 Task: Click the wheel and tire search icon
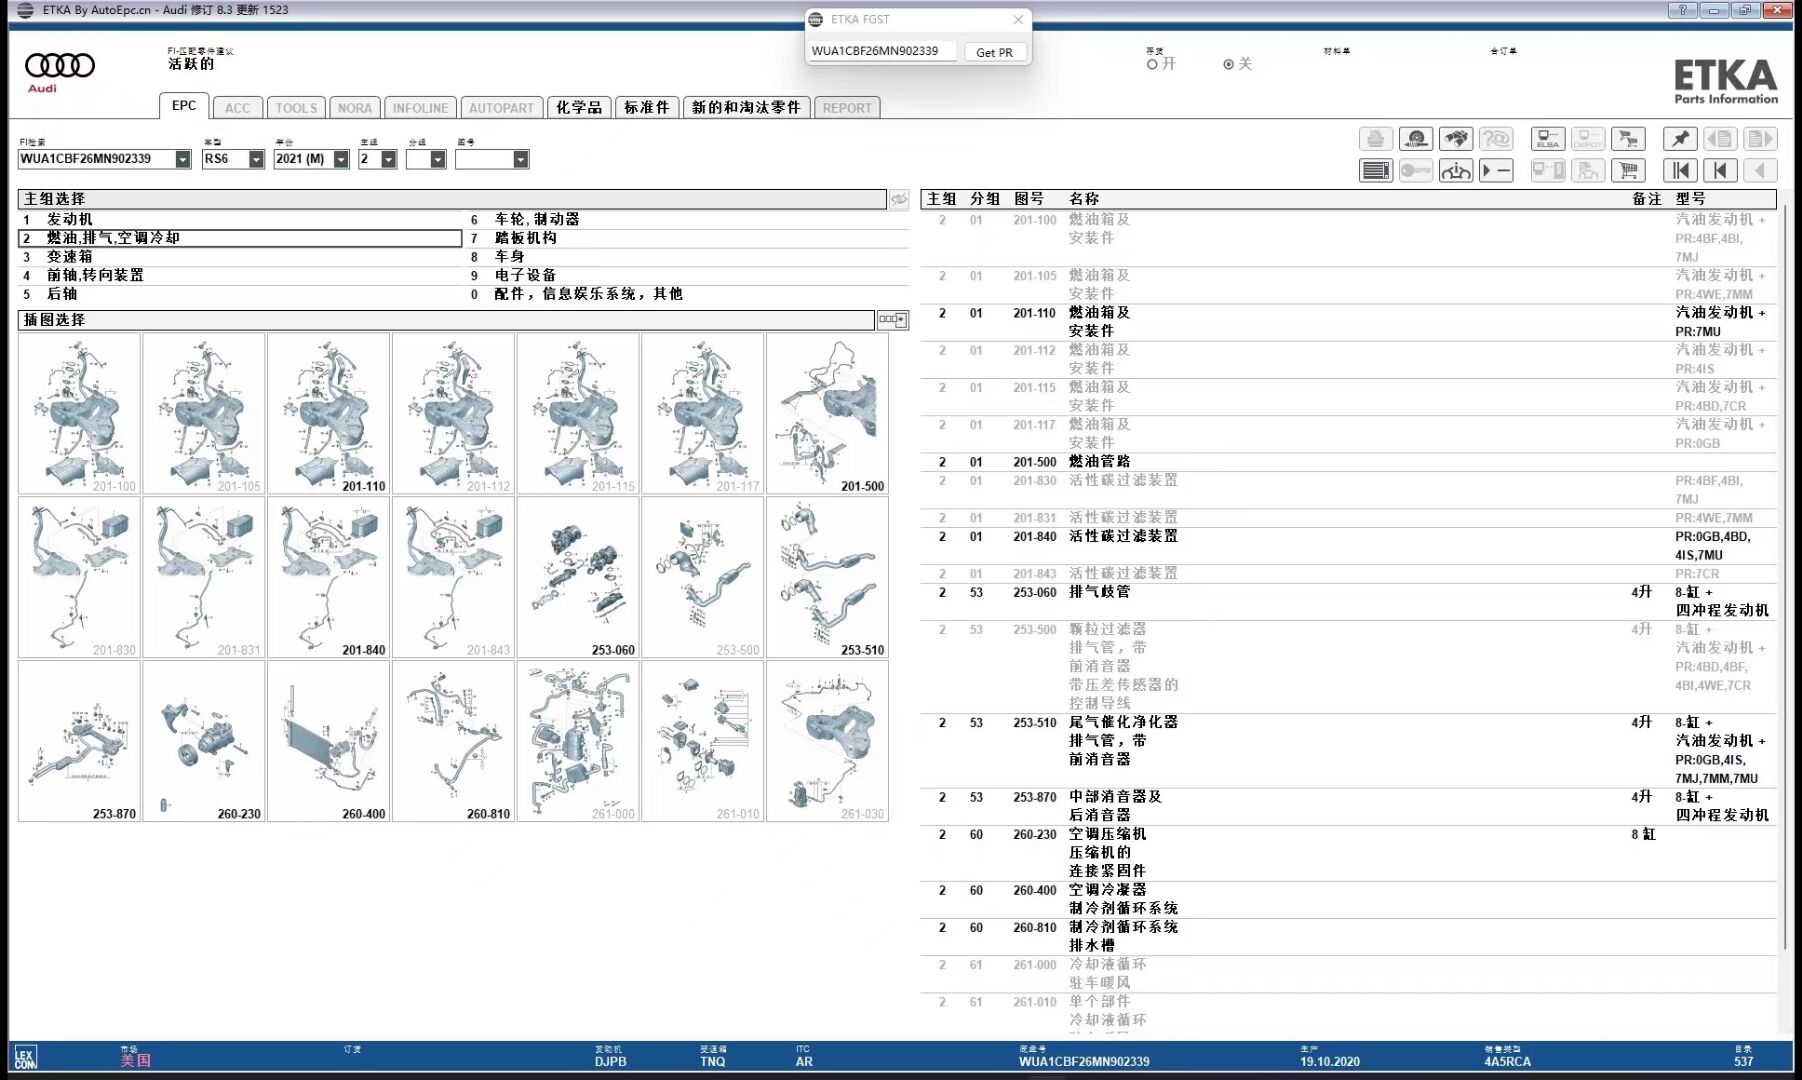click(1415, 139)
